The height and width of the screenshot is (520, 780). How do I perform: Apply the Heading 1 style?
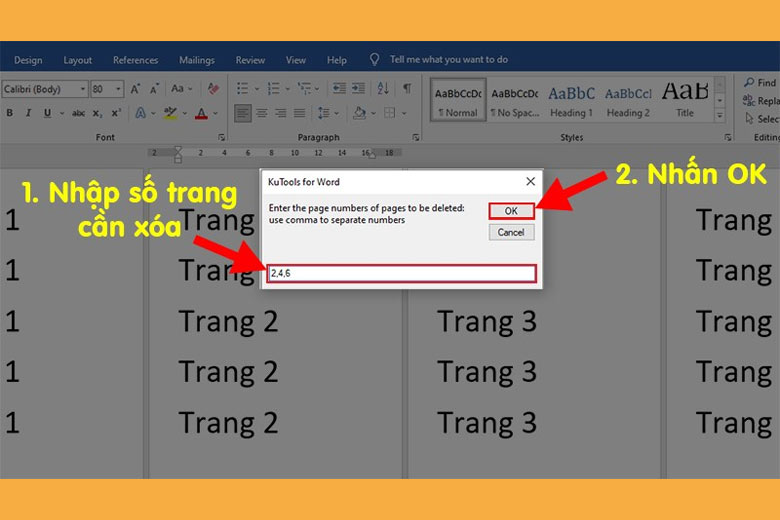572,101
